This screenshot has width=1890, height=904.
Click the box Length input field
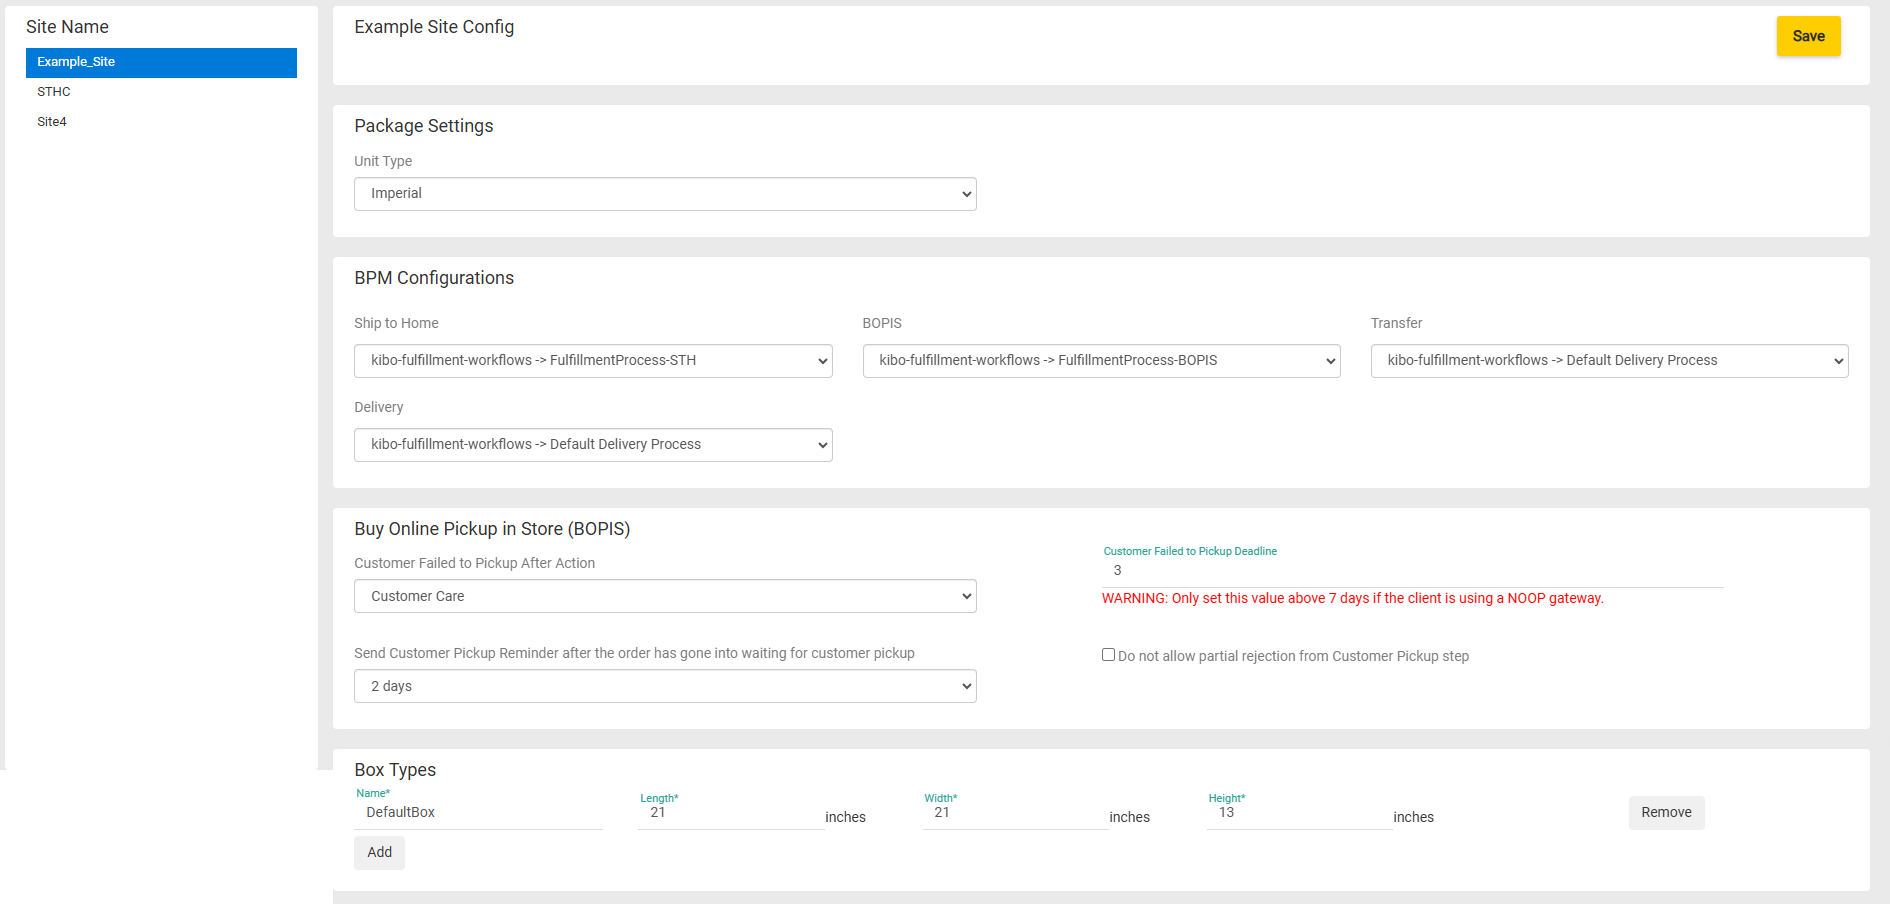(x=731, y=814)
